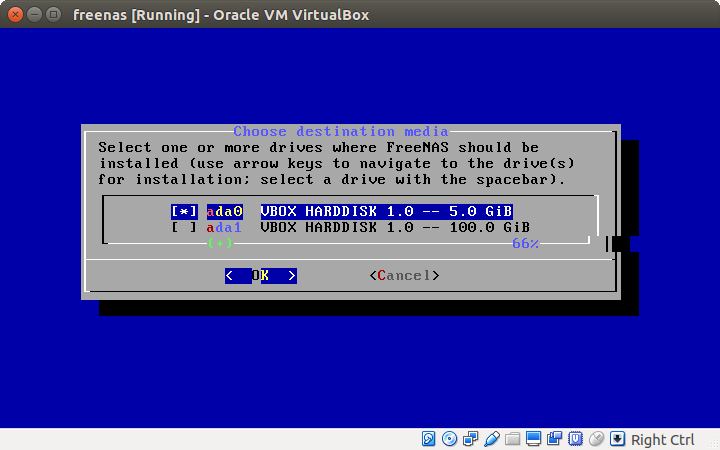Select the ada1 device name
Screen dimensions: 720x450
point(225,227)
